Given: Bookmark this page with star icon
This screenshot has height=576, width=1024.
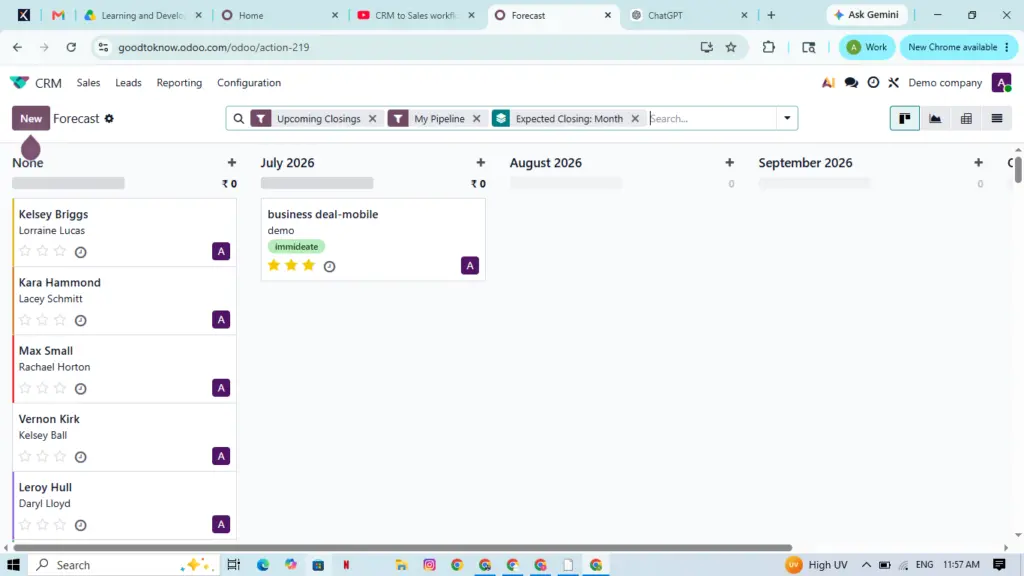Looking at the screenshot, I should pos(731,47).
